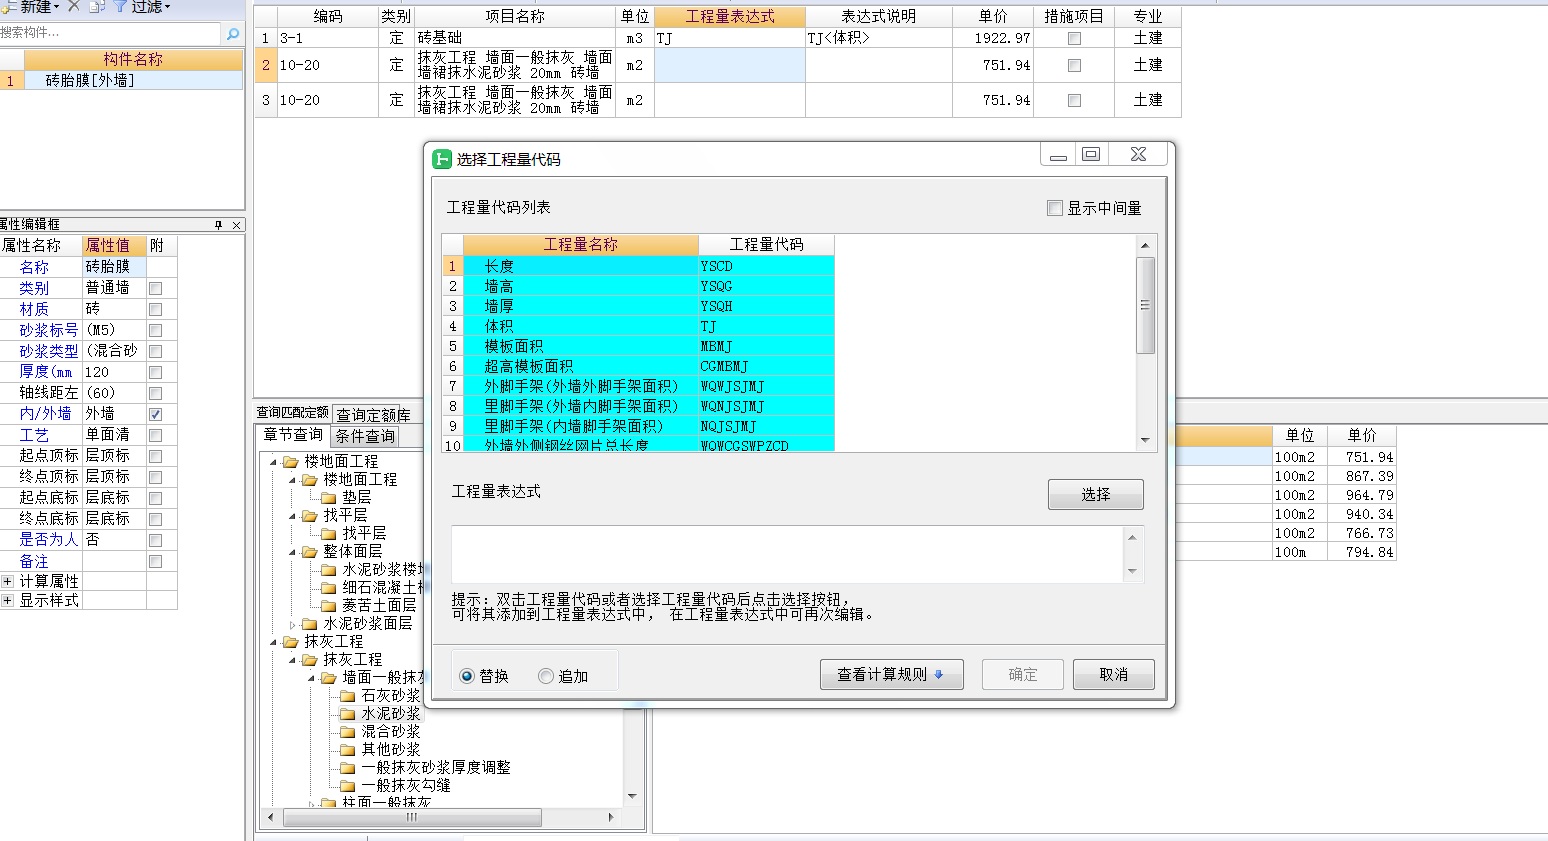Click the 是否为人 property link

coord(48,539)
